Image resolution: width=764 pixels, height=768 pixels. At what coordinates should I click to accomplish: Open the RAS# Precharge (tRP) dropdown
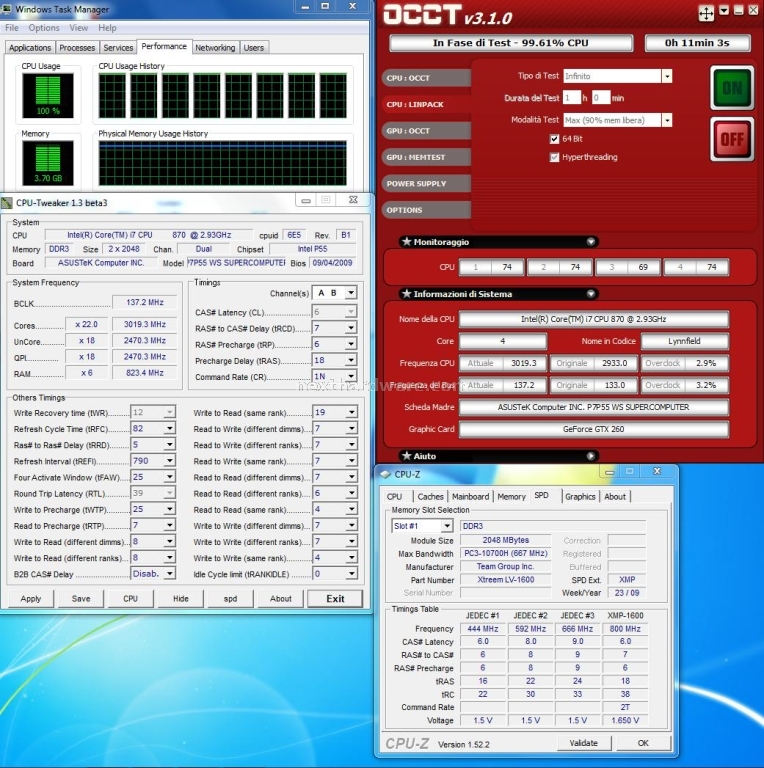coord(351,344)
